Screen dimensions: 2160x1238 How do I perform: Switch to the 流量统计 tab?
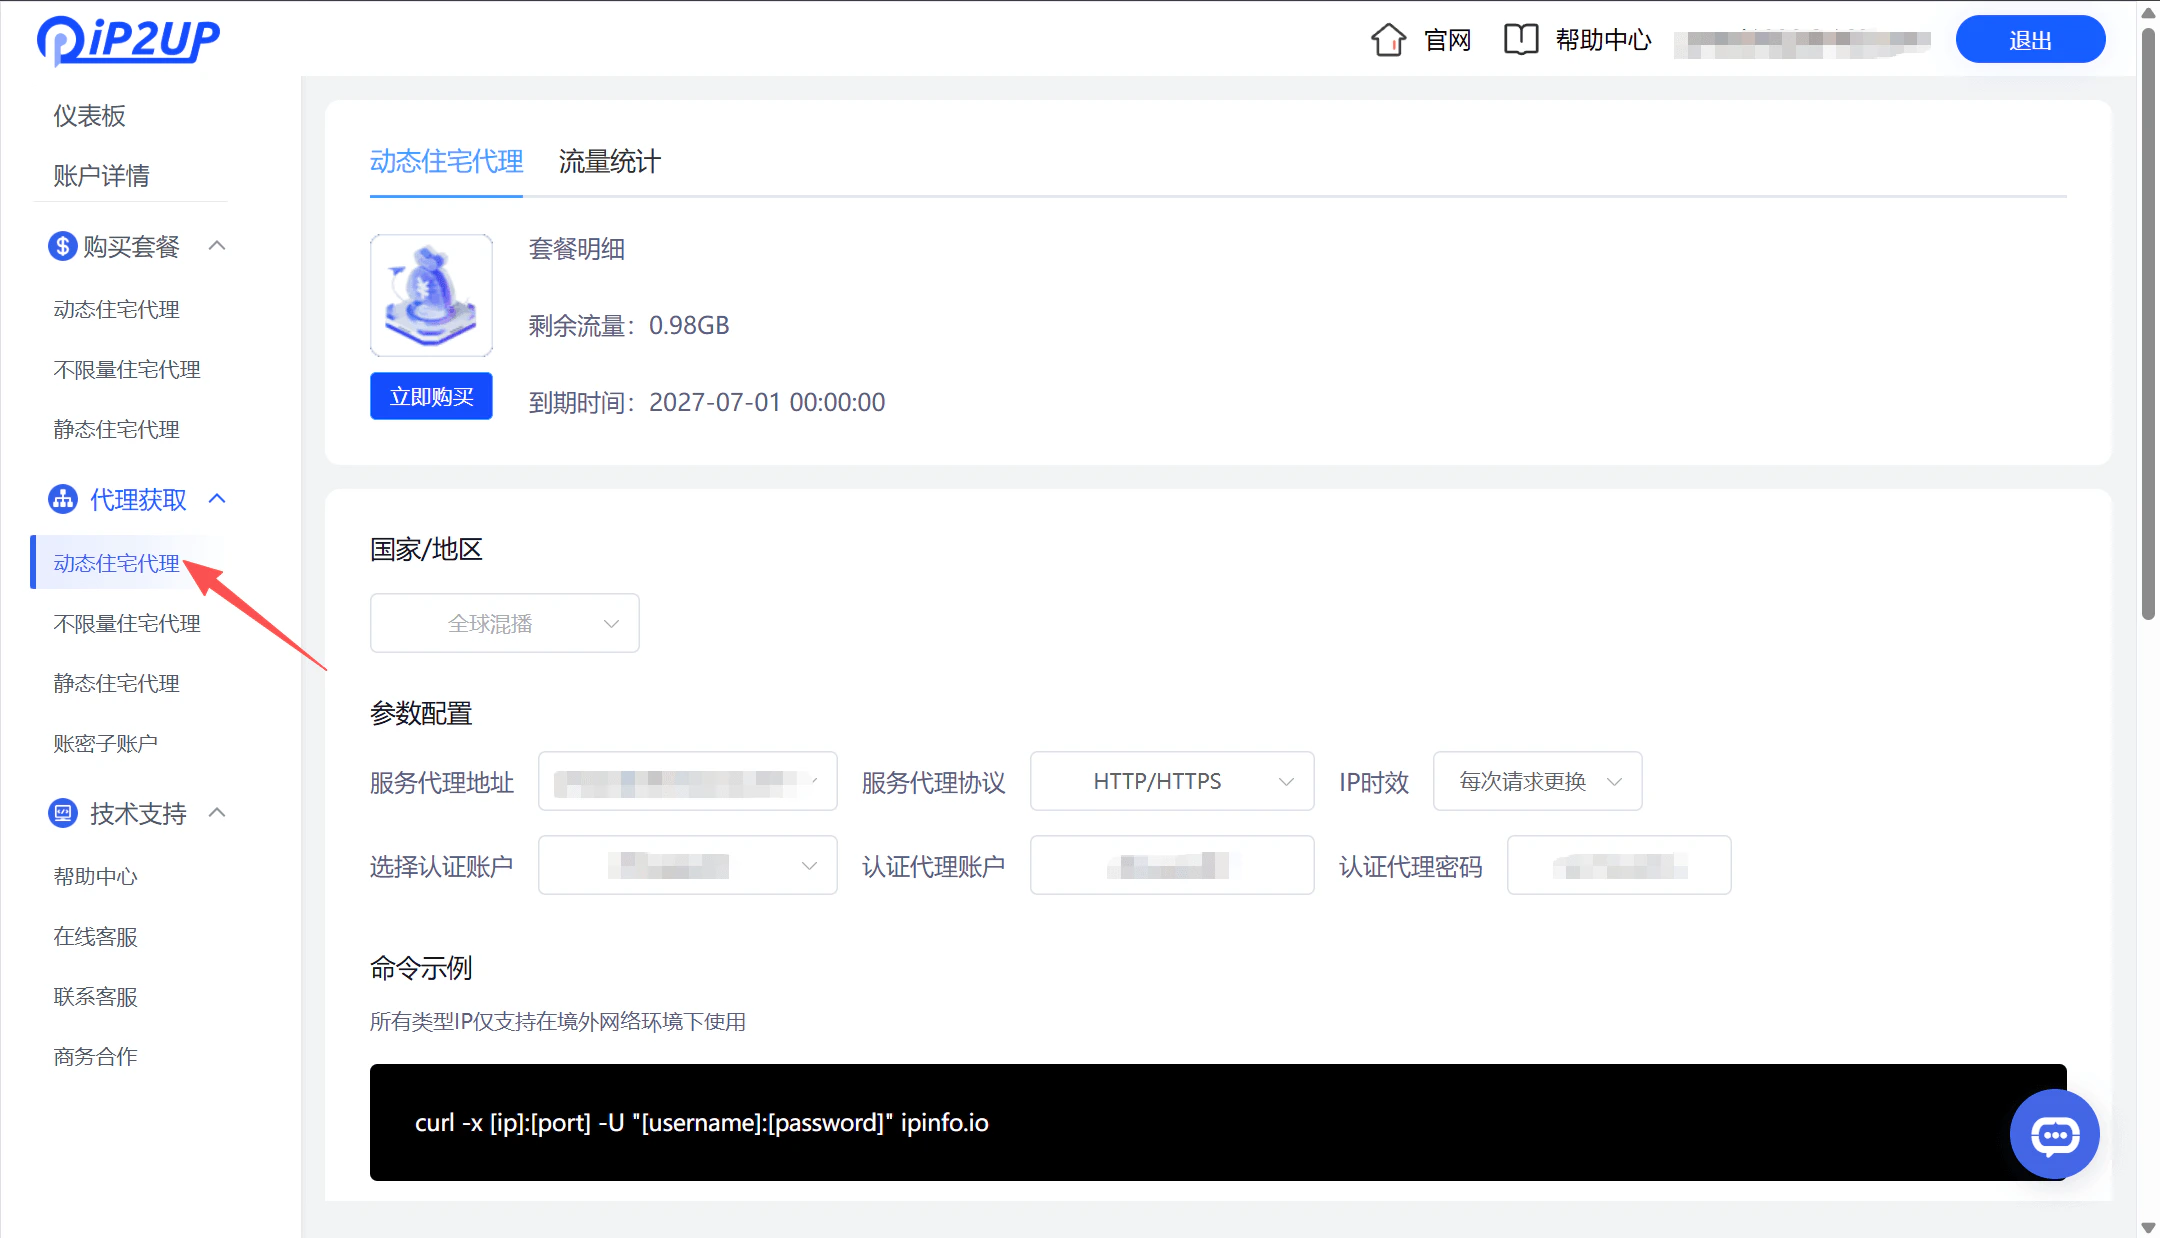[608, 162]
